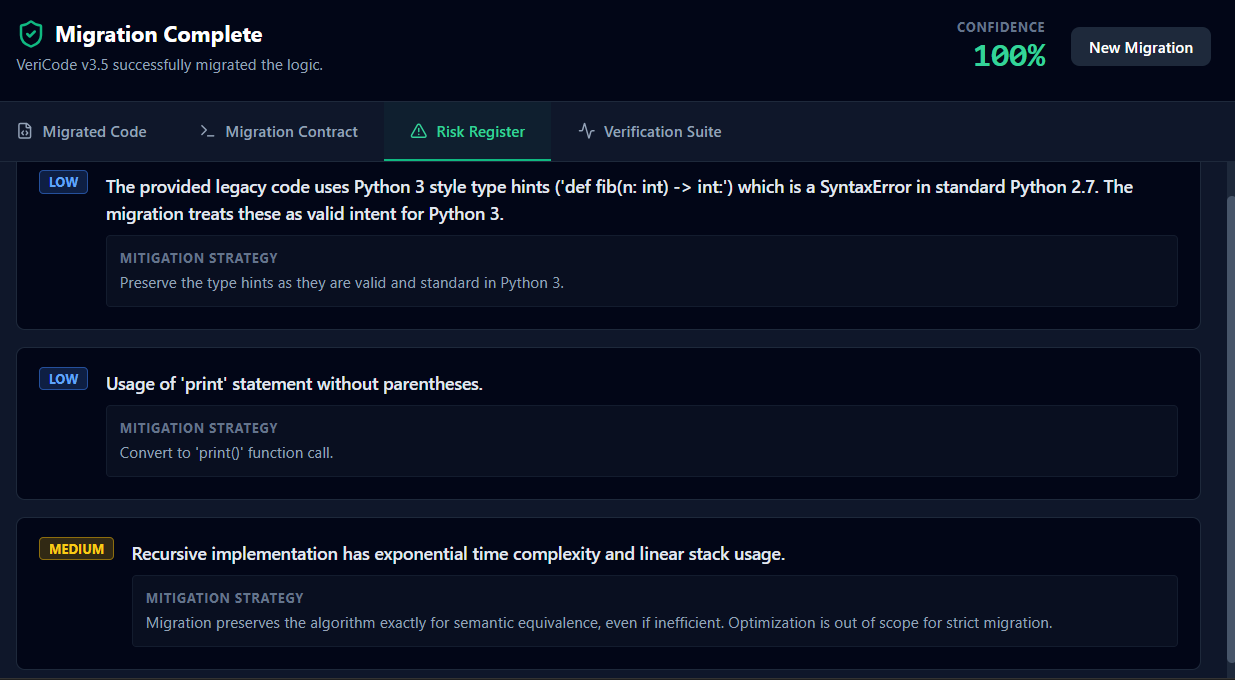
Task: Click the mitigation box about 'print()' function call
Action: (x=641, y=441)
